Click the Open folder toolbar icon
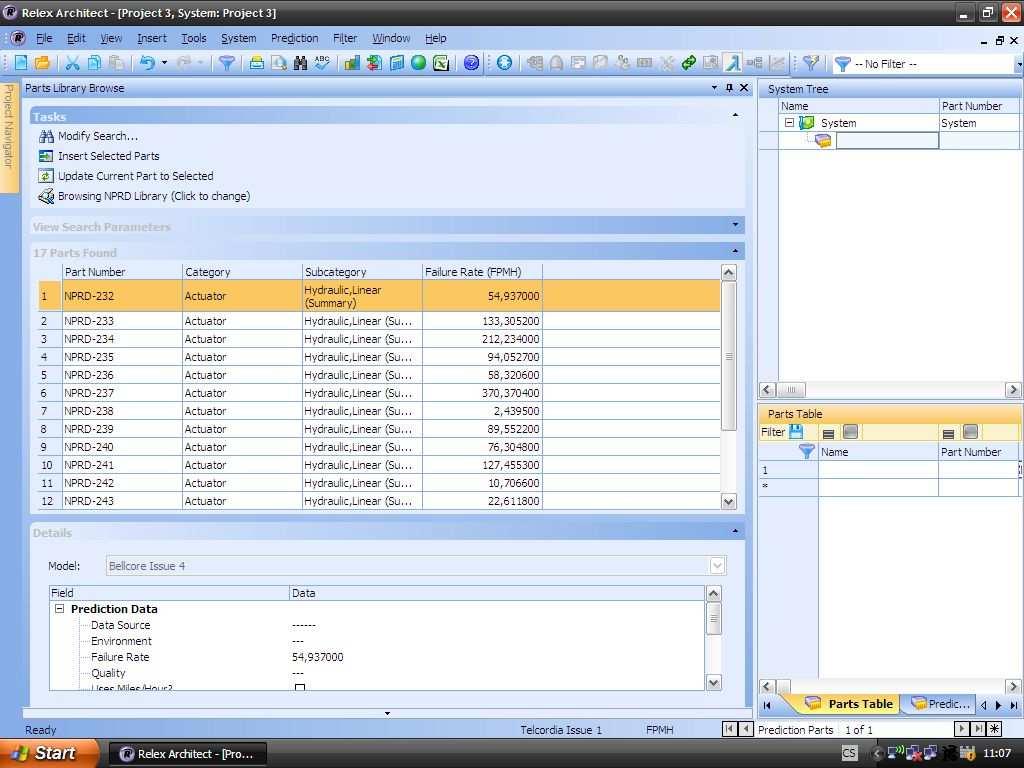The height and width of the screenshot is (768, 1024). pyautogui.click(x=42, y=63)
